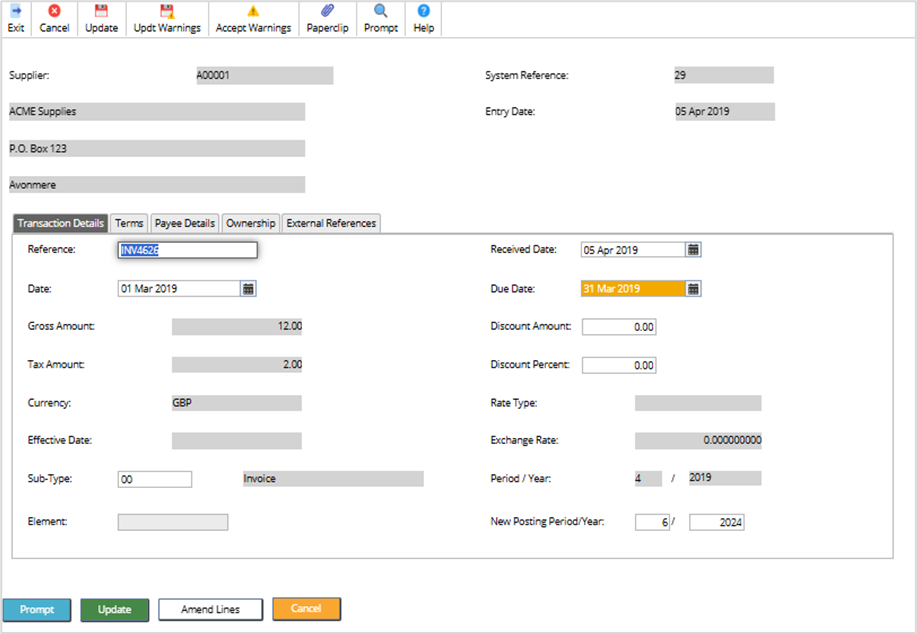Click the Updt Warnings toolbar icon

point(167,11)
